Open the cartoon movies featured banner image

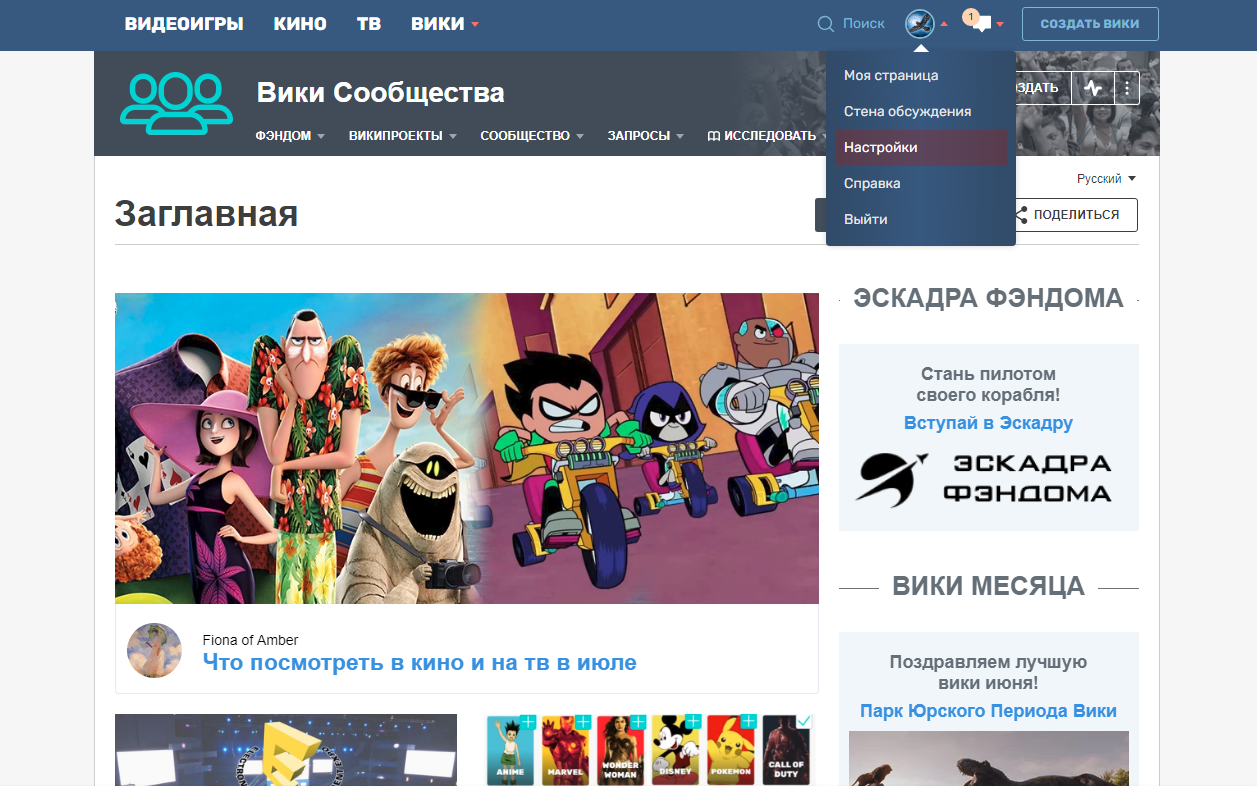coord(467,448)
